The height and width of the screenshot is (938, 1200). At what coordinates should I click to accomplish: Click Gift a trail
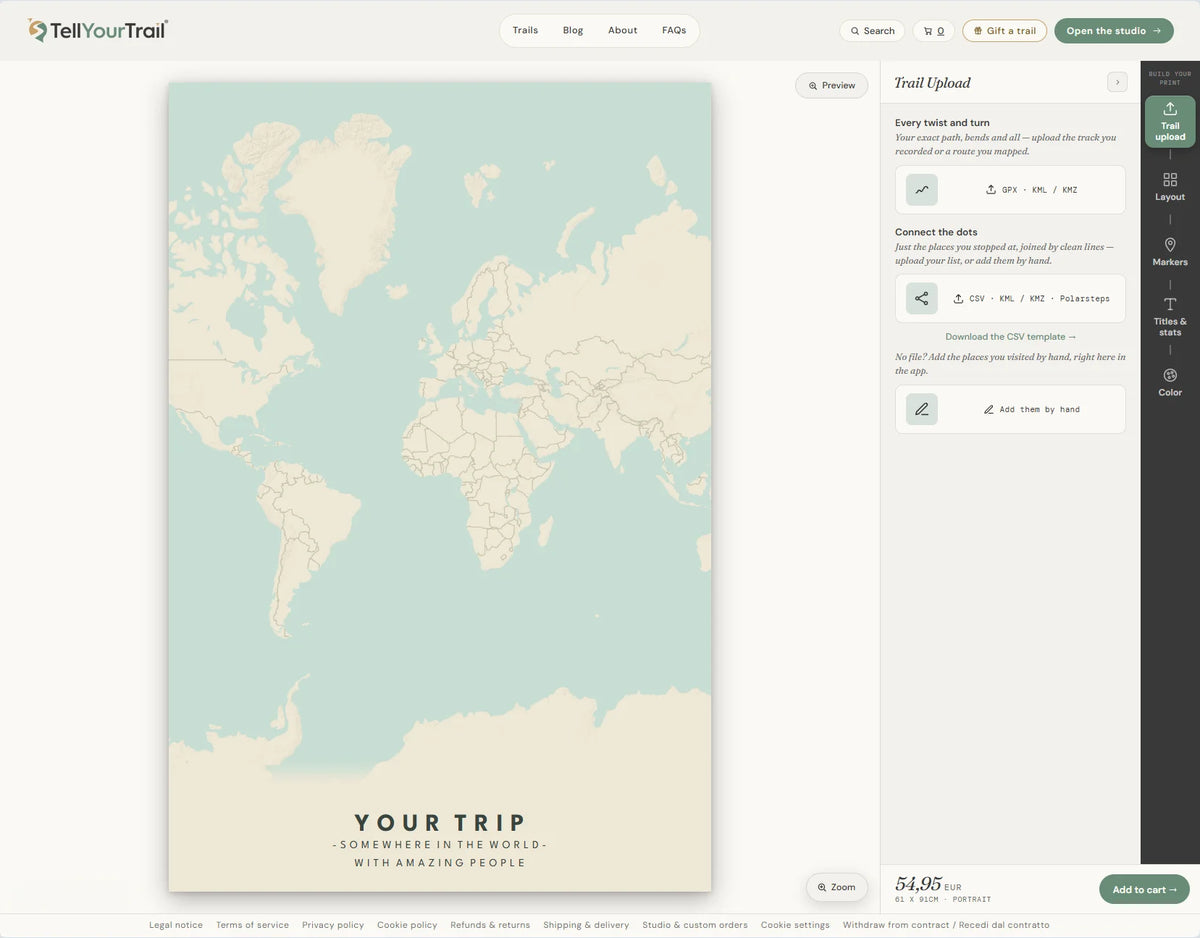pos(1005,31)
